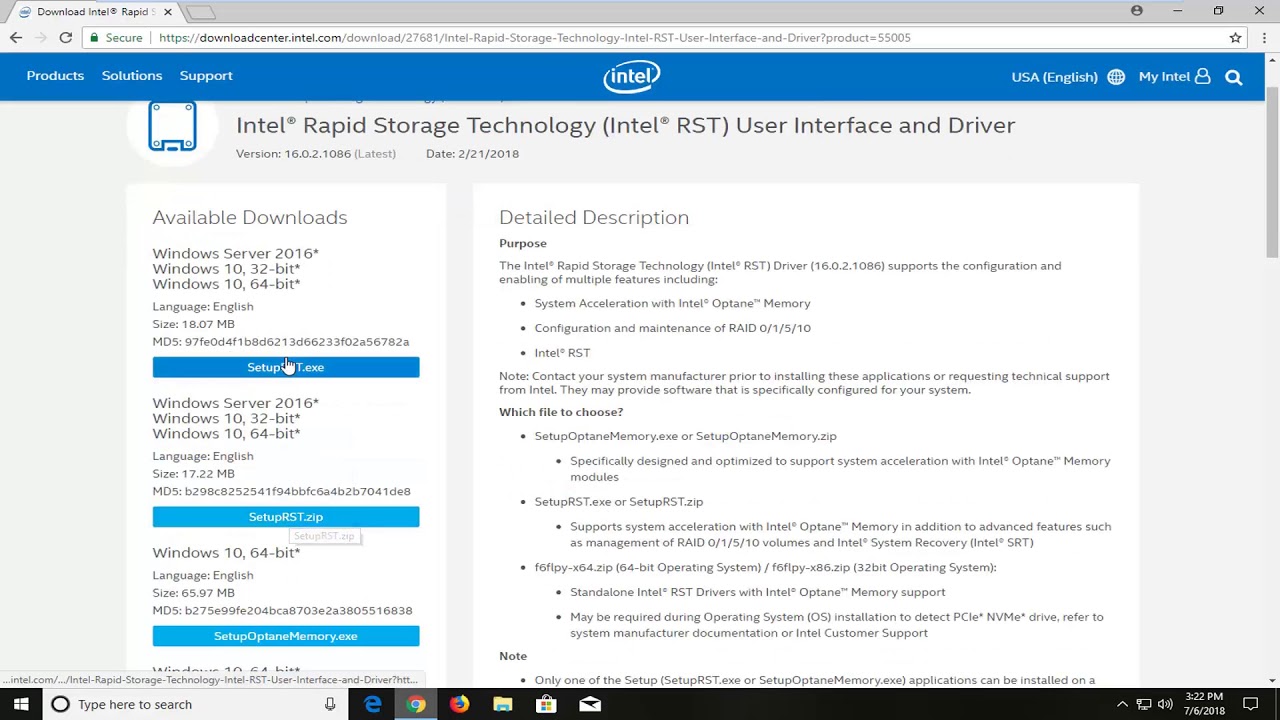This screenshot has height=720, width=1280.
Task: Click the Chrome profile avatar icon
Action: point(1137,11)
